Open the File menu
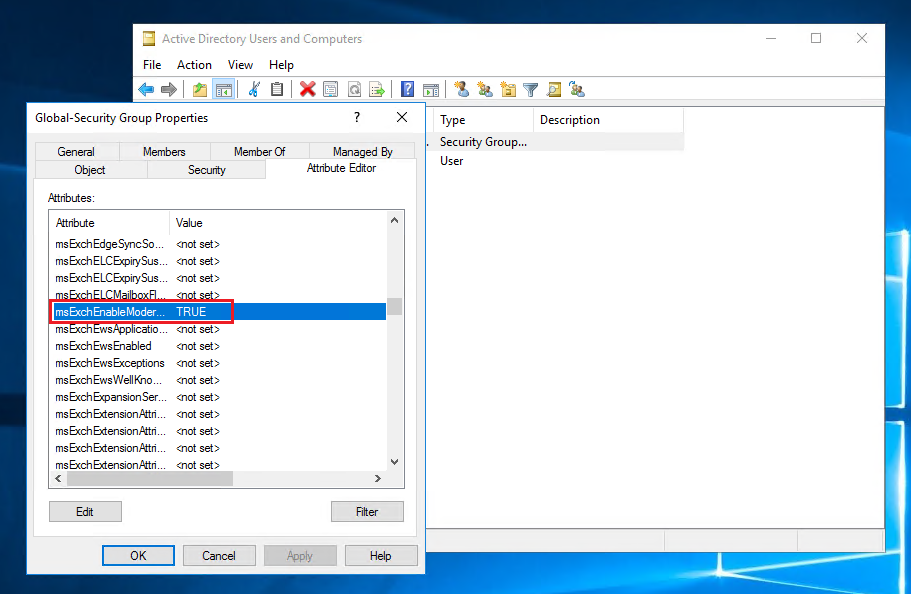 click(x=152, y=65)
